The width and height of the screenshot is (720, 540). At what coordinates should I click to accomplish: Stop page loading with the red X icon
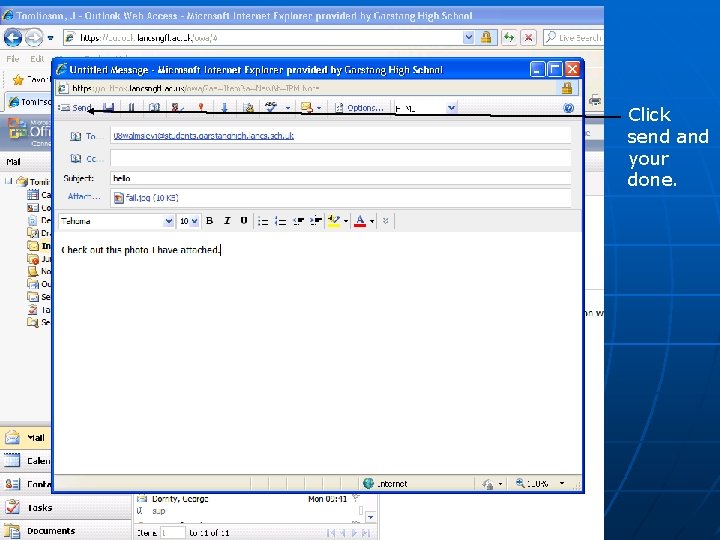point(529,38)
